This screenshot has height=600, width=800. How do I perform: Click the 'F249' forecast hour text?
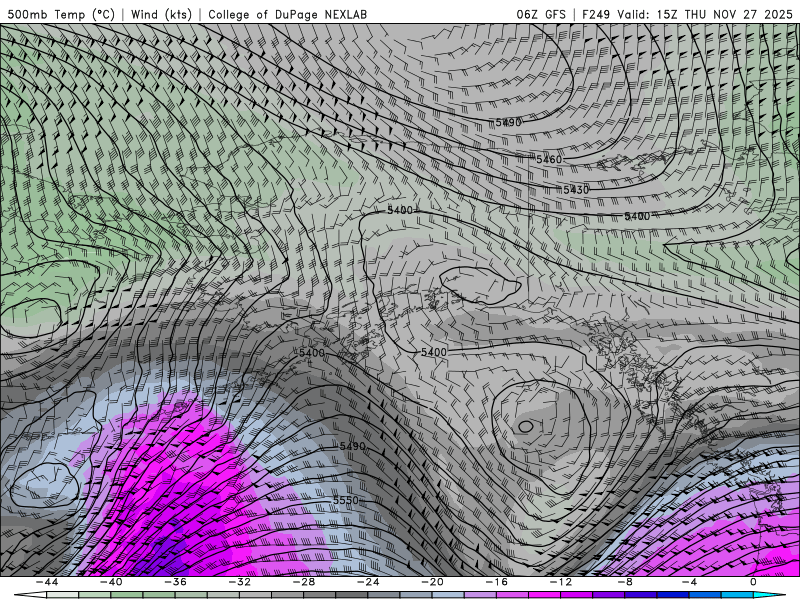(x=596, y=14)
